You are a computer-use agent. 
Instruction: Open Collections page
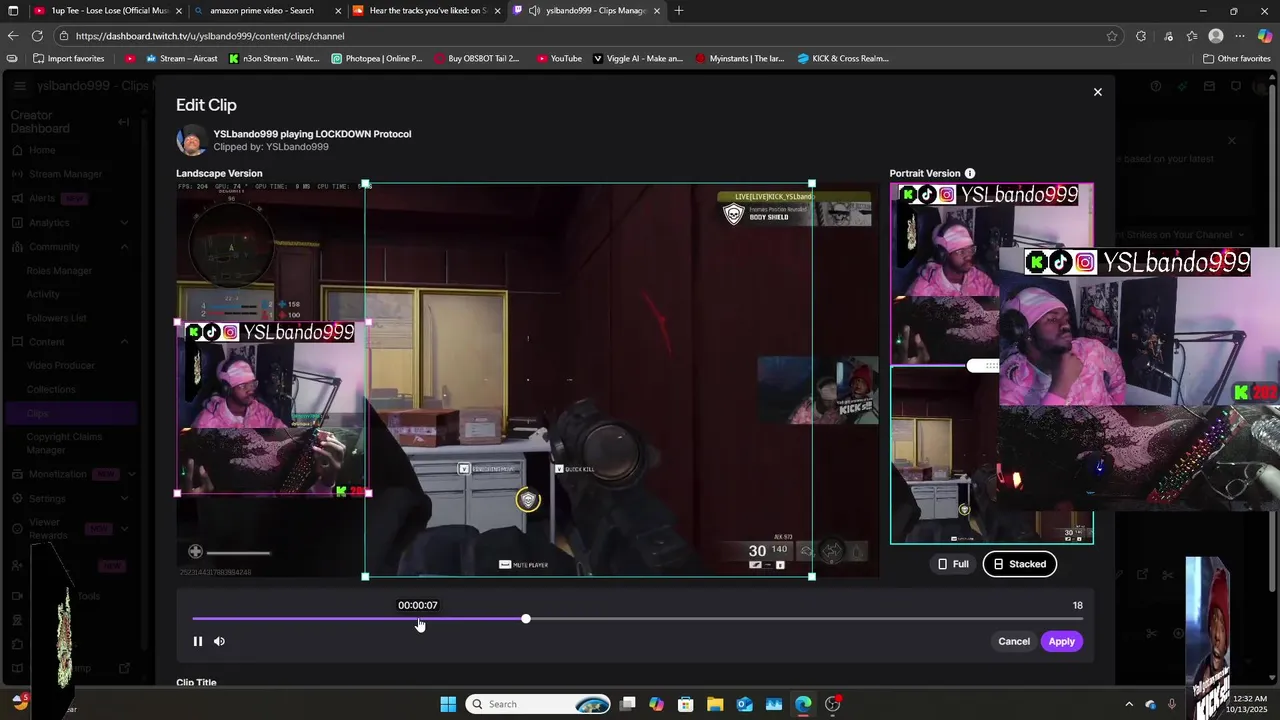click(51, 390)
